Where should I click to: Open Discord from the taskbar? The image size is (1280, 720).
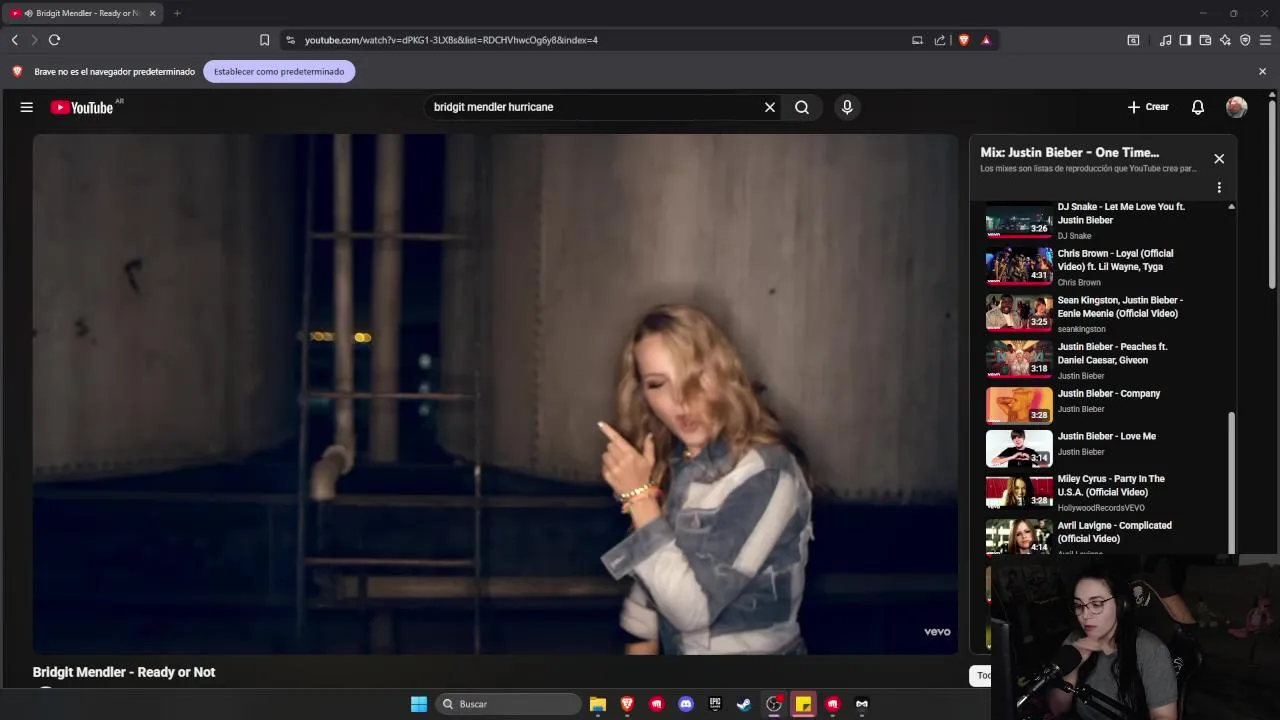point(686,704)
